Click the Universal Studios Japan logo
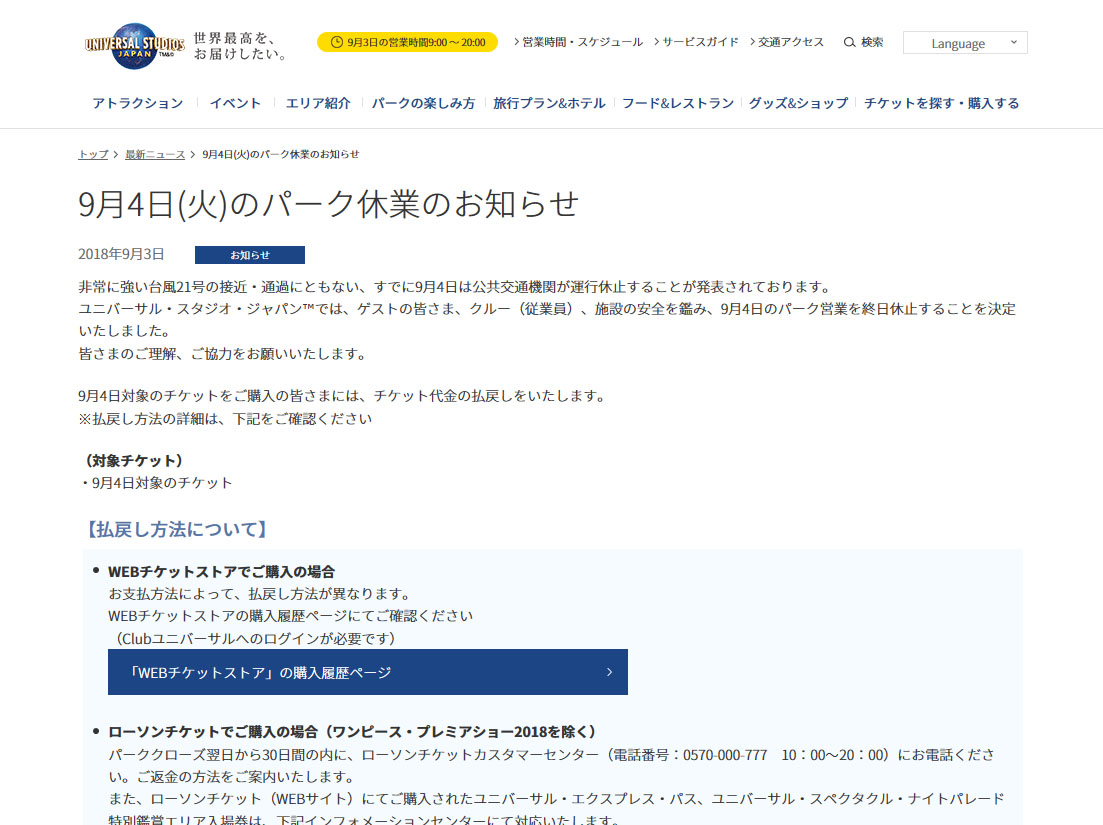1103x825 pixels. point(134,44)
